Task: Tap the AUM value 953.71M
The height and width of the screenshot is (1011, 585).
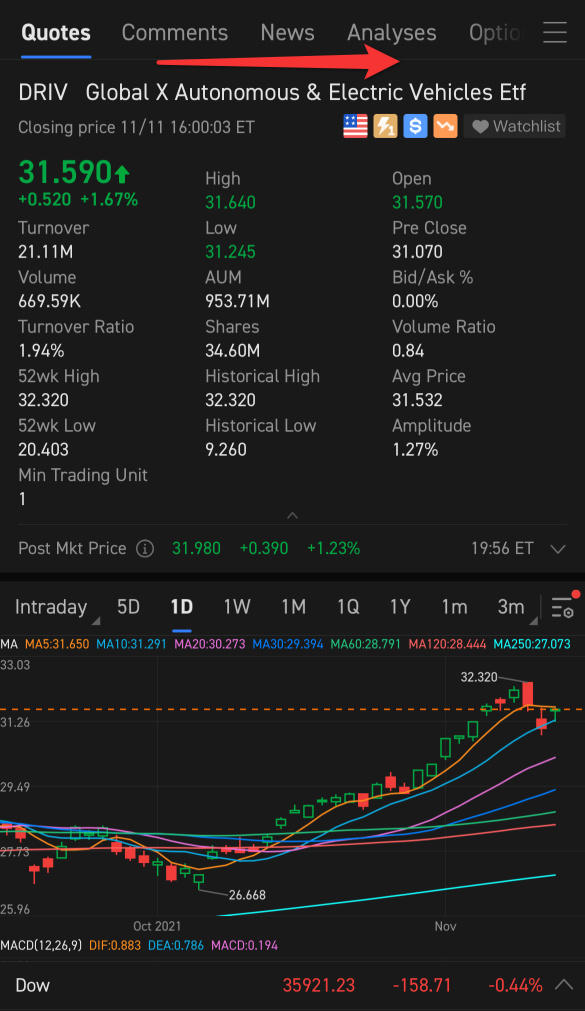Action: point(237,301)
